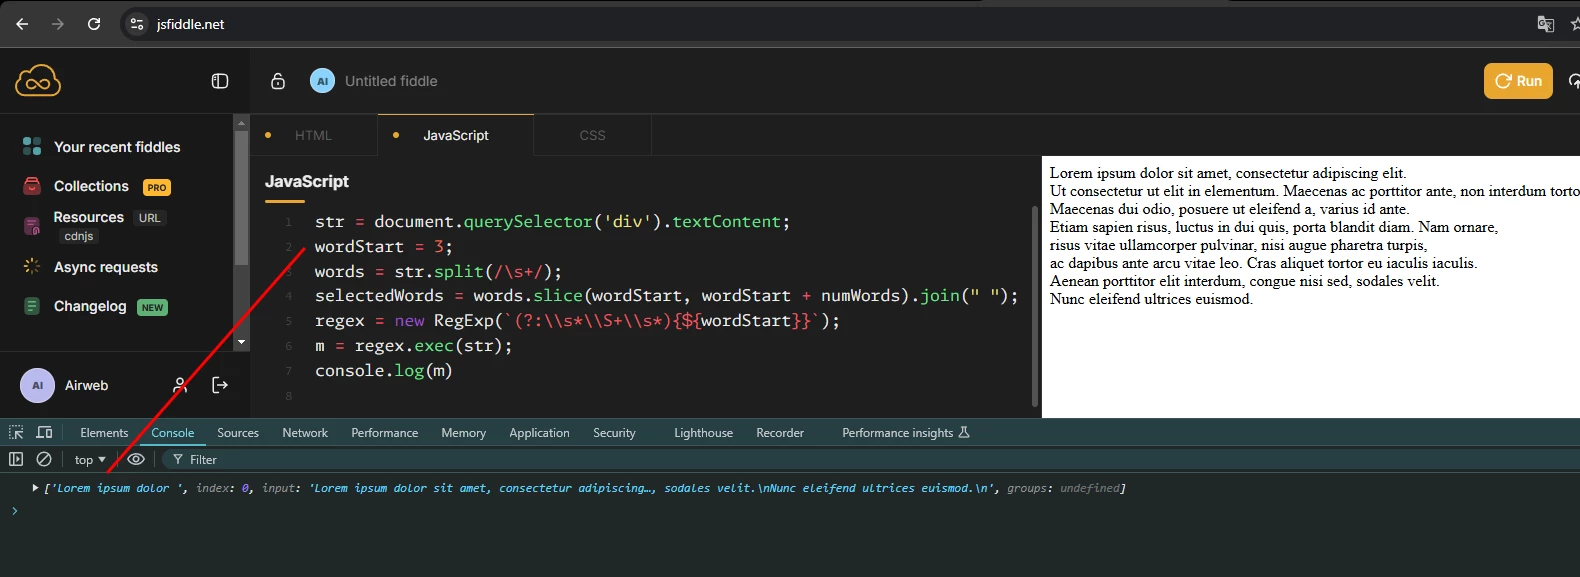Click the console prompt line
Image resolution: width=1580 pixels, height=577 pixels.
pyautogui.click(x=790, y=511)
